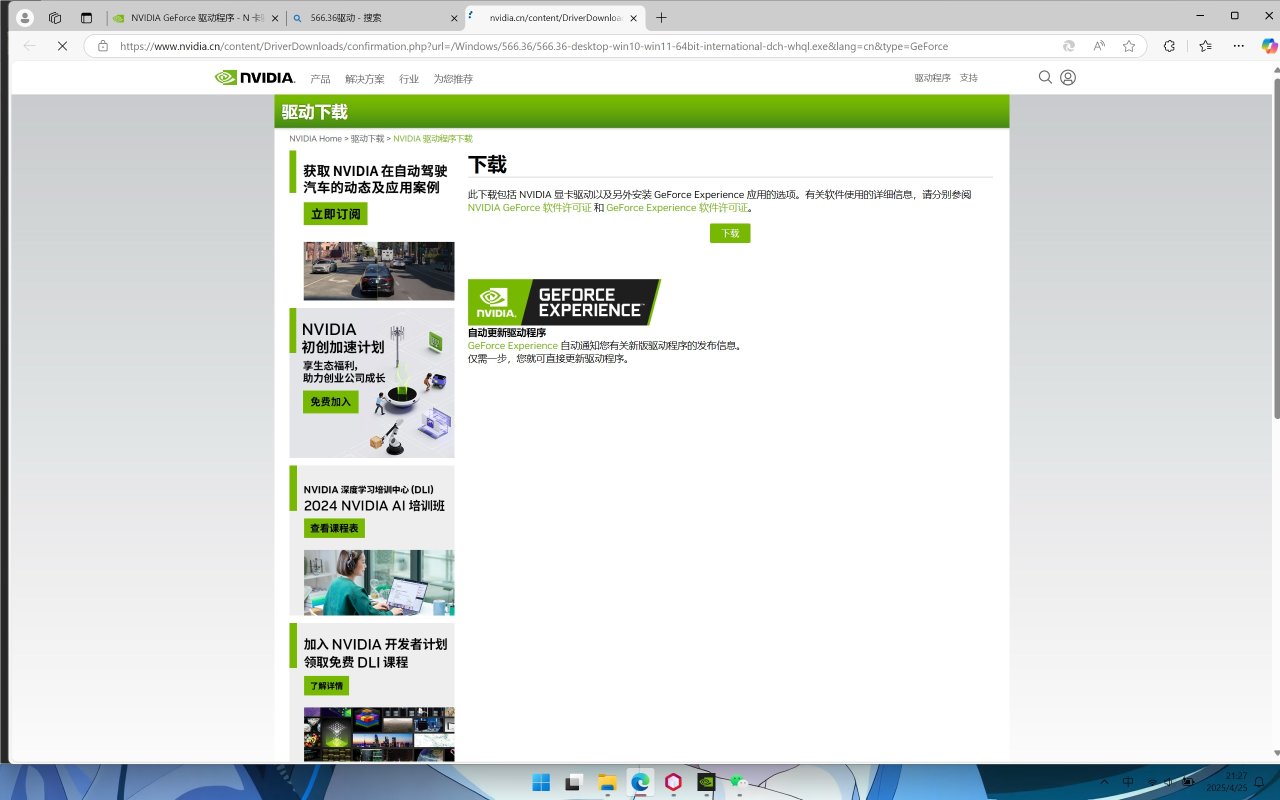This screenshot has height=800, width=1280.
Task: Open the GeForce Experience 软件许可证 link
Action: (x=677, y=208)
